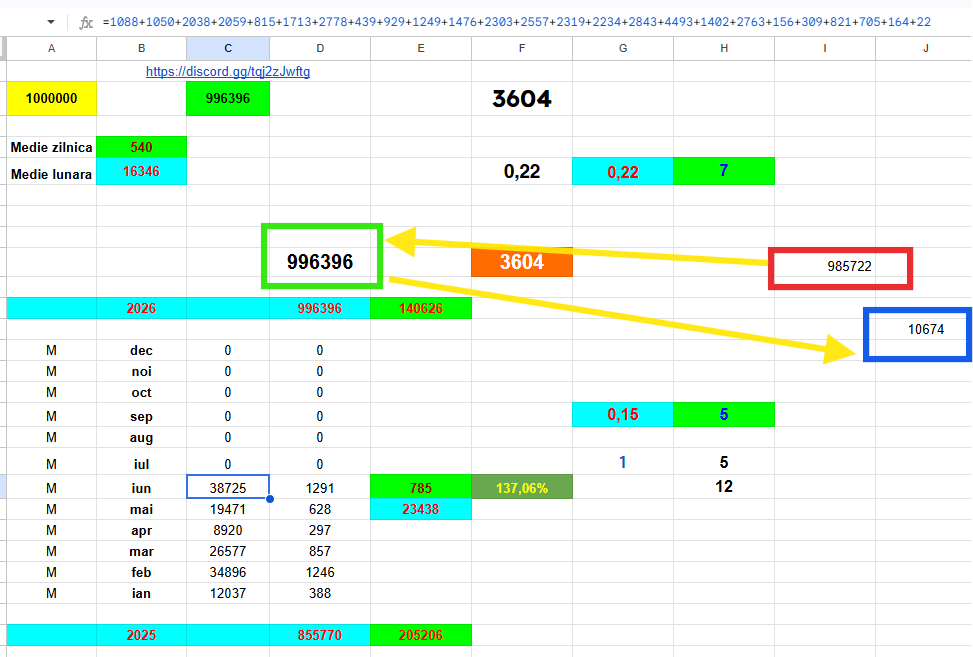Screen dimensions: 973x657
Task: Select column C header
Action: 228,48
